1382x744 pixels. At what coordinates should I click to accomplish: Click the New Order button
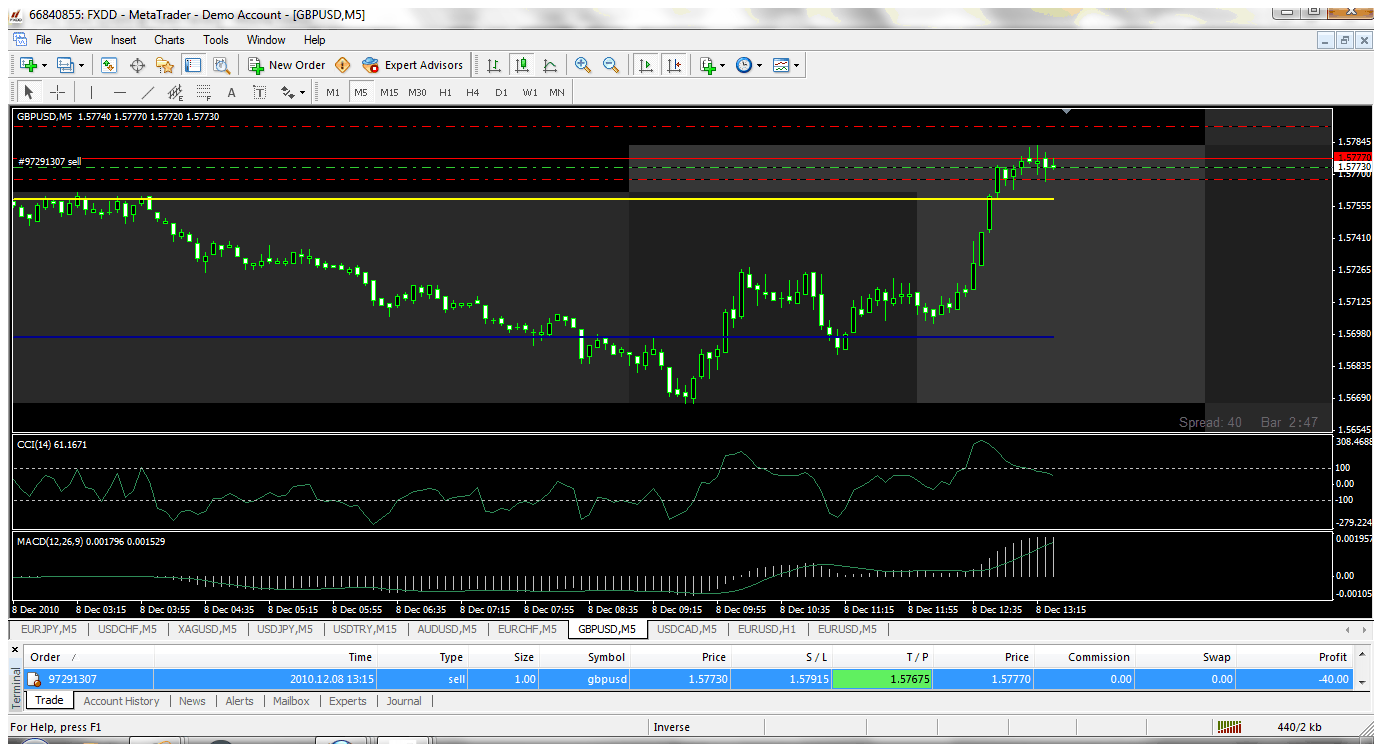[287, 65]
